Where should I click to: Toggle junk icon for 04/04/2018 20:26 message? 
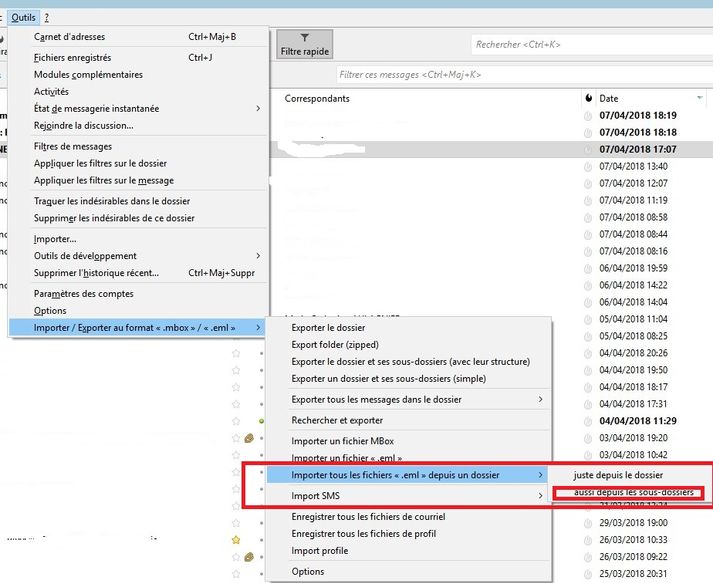[x=587, y=353]
